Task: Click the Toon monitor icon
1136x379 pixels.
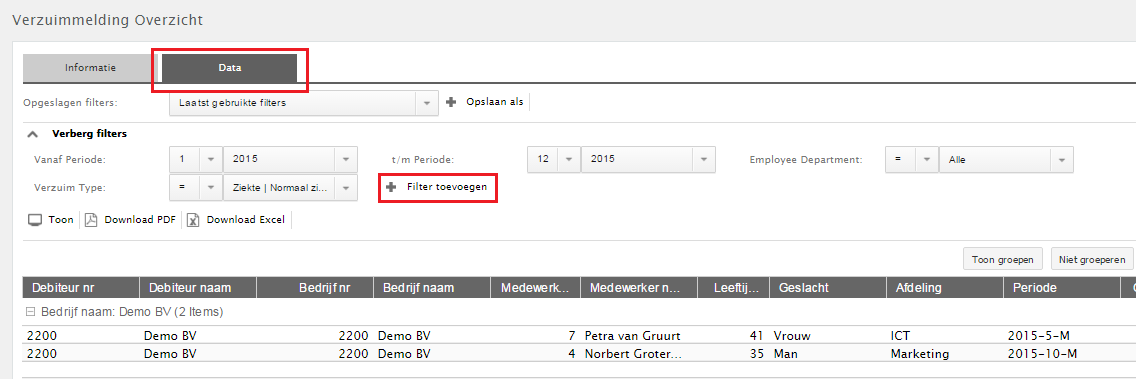Action: 36,220
